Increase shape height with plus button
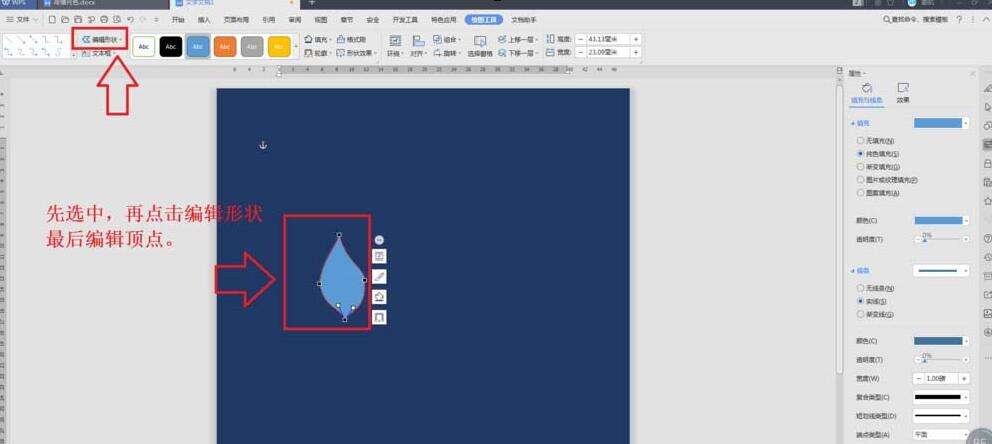Viewport: 992px width, 444px height. pos(636,39)
